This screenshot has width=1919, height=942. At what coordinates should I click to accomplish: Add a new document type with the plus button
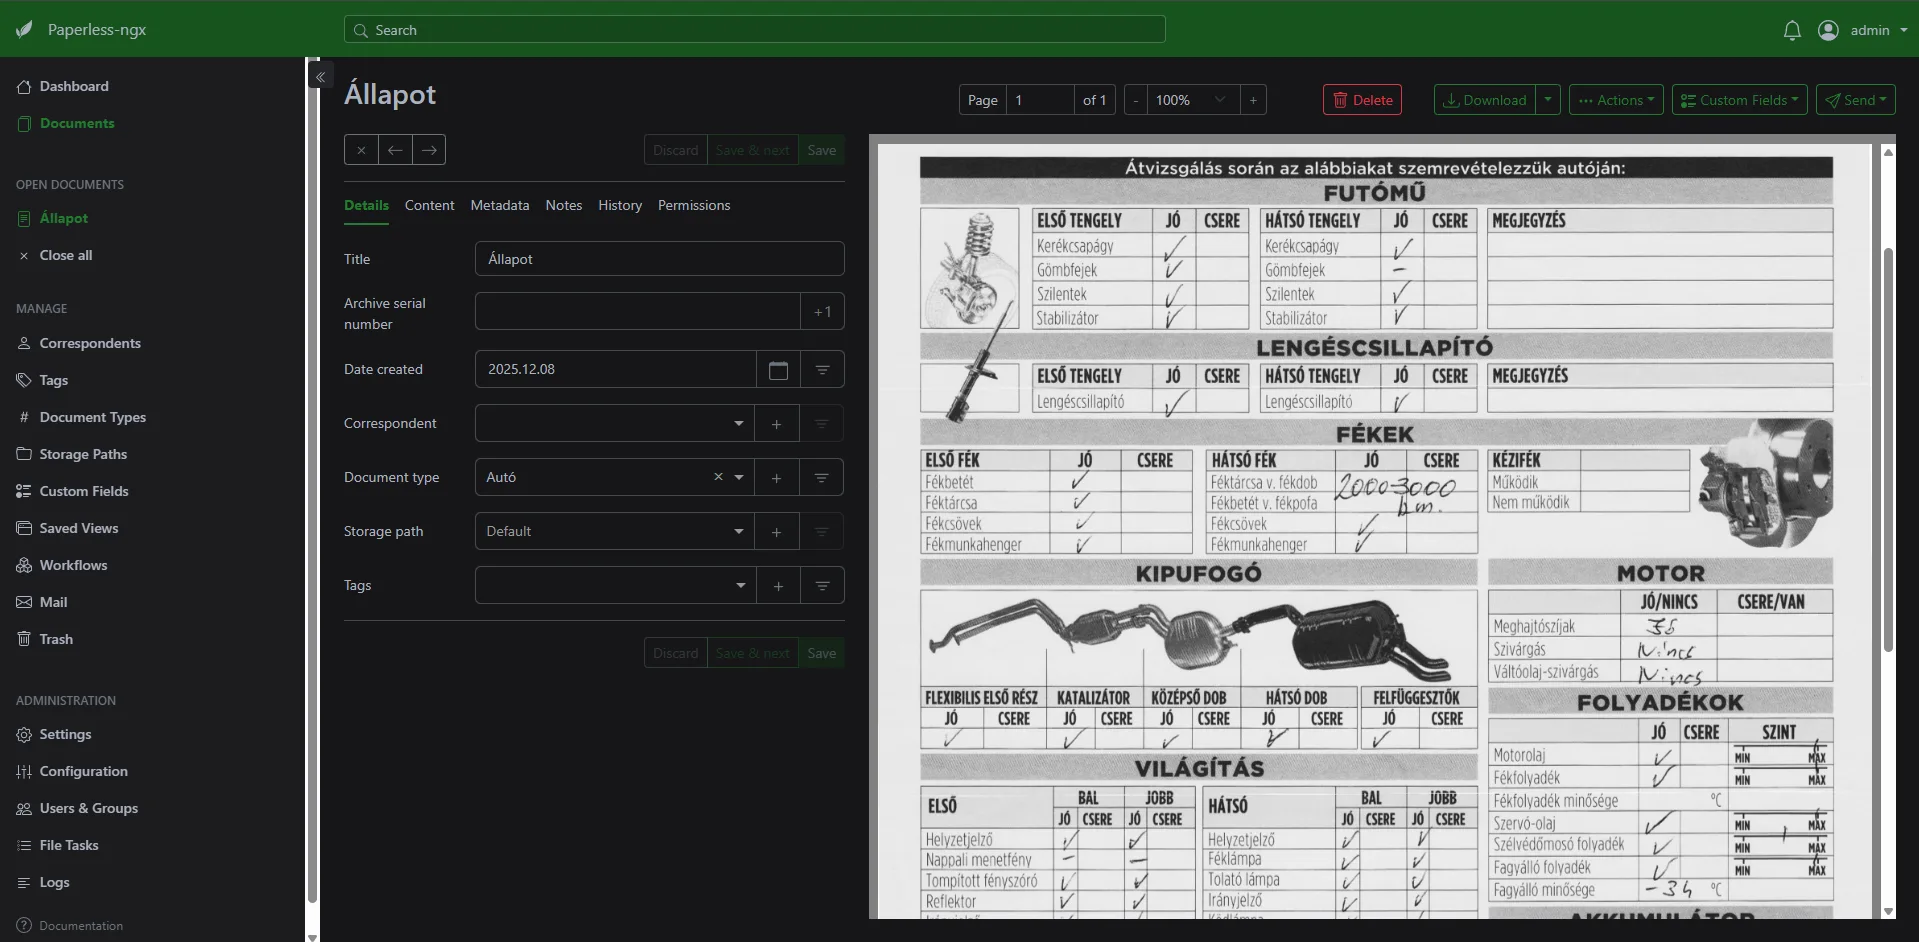(776, 478)
